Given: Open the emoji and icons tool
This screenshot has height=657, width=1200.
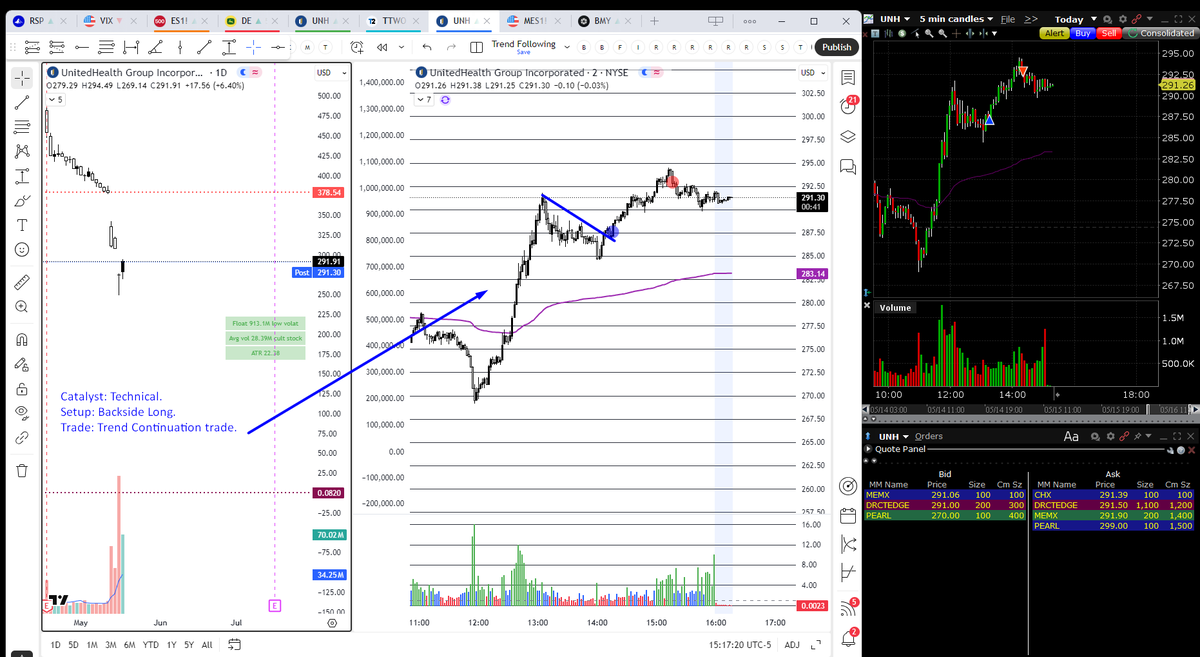Looking at the screenshot, I should pyautogui.click(x=21, y=250).
